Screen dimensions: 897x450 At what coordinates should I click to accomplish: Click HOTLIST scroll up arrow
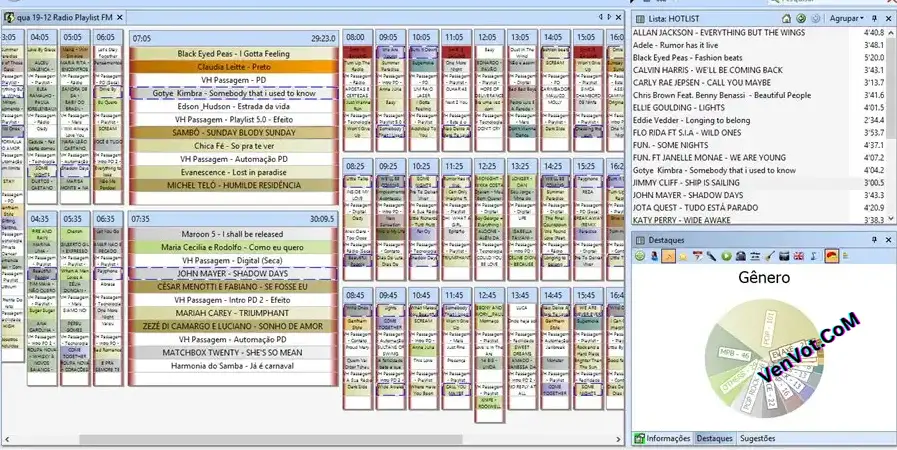click(890, 32)
